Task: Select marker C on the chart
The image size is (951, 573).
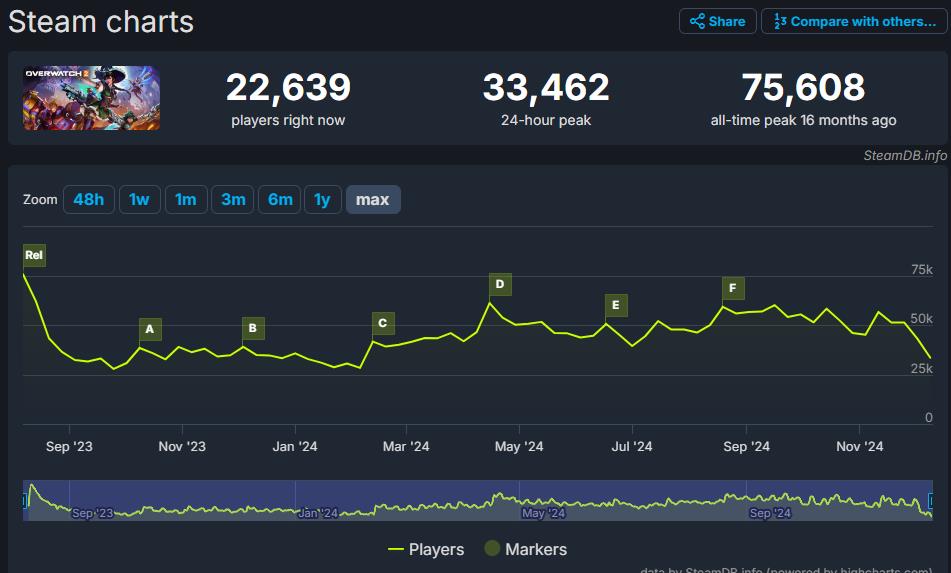Action: click(382, 323)
